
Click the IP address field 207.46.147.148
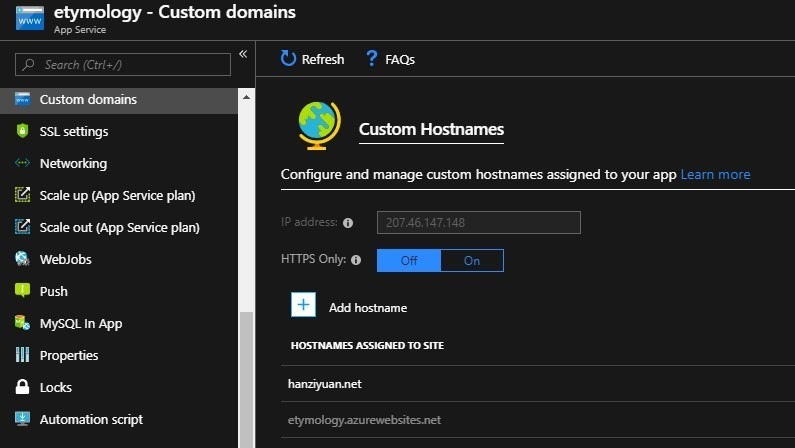pyautogui.click(x=479, y=222)
